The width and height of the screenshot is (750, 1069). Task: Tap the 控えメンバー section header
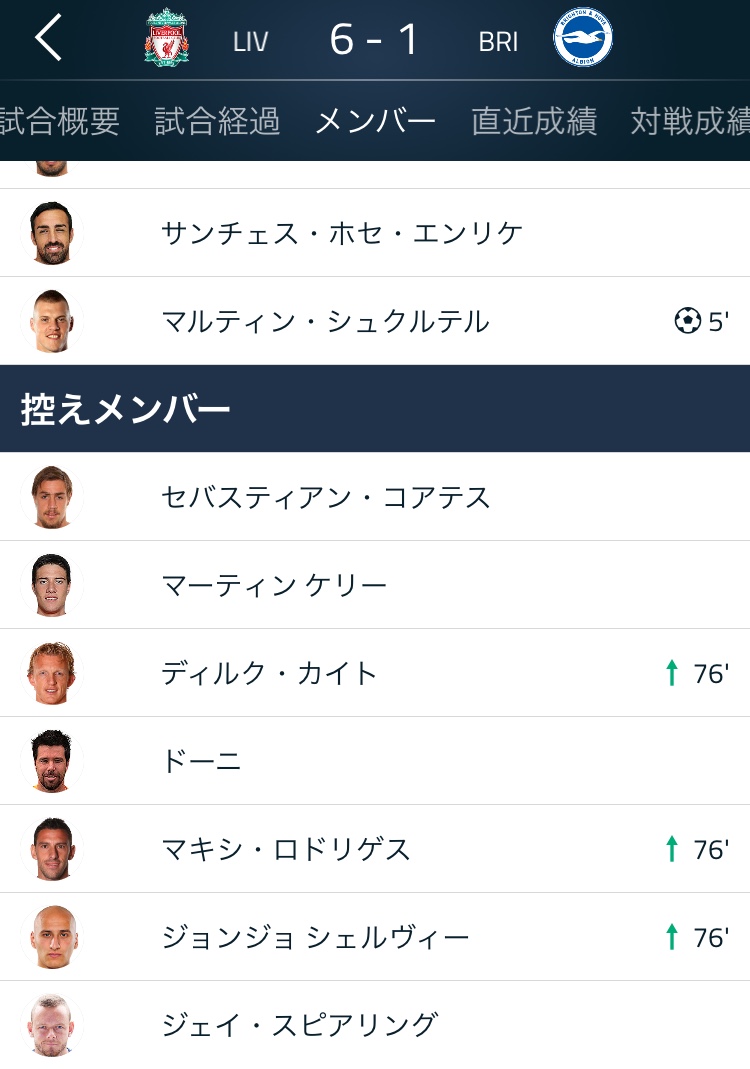pyautogui.click(x=126, y=409)
